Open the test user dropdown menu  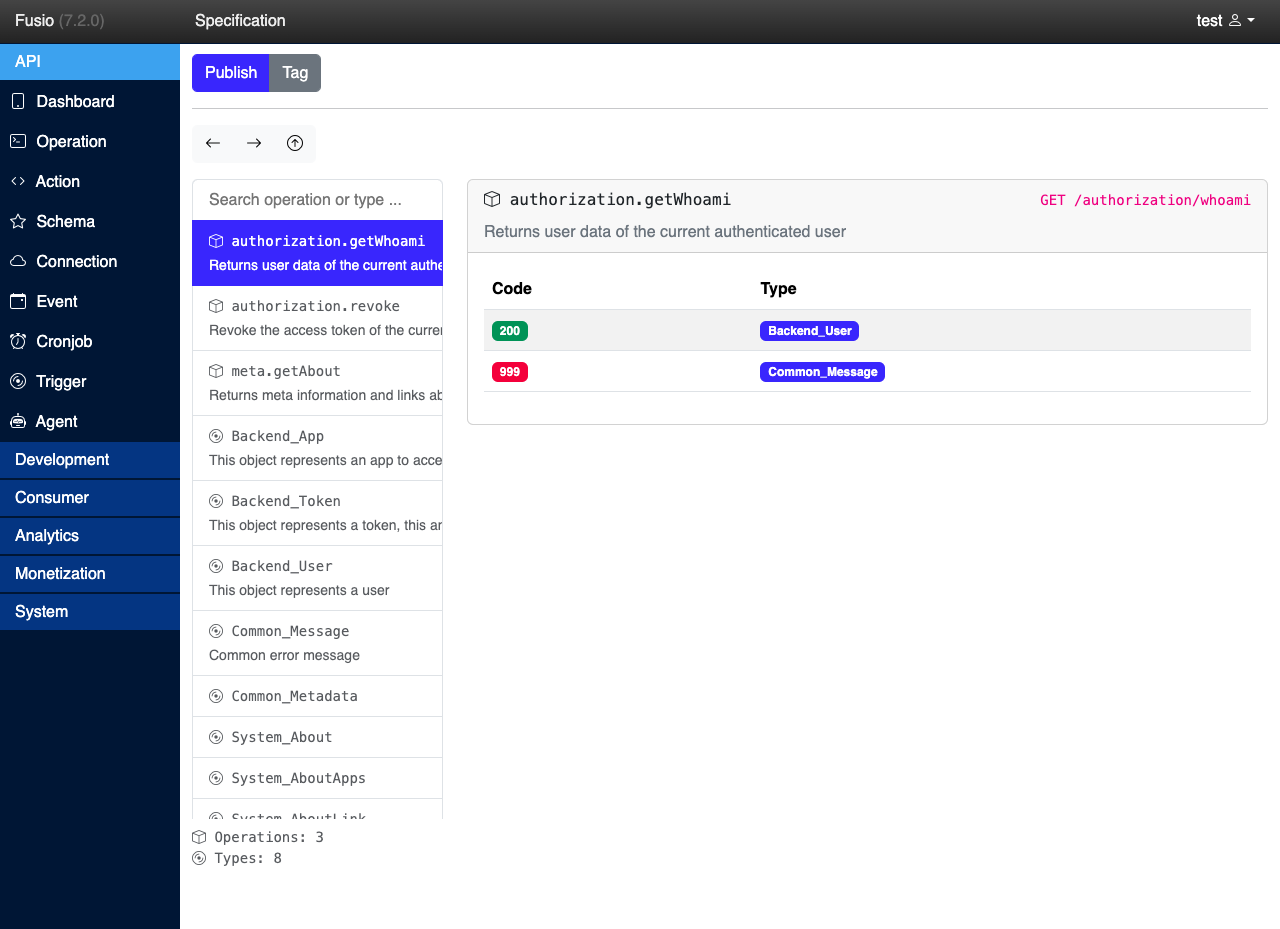point(1226,20)
